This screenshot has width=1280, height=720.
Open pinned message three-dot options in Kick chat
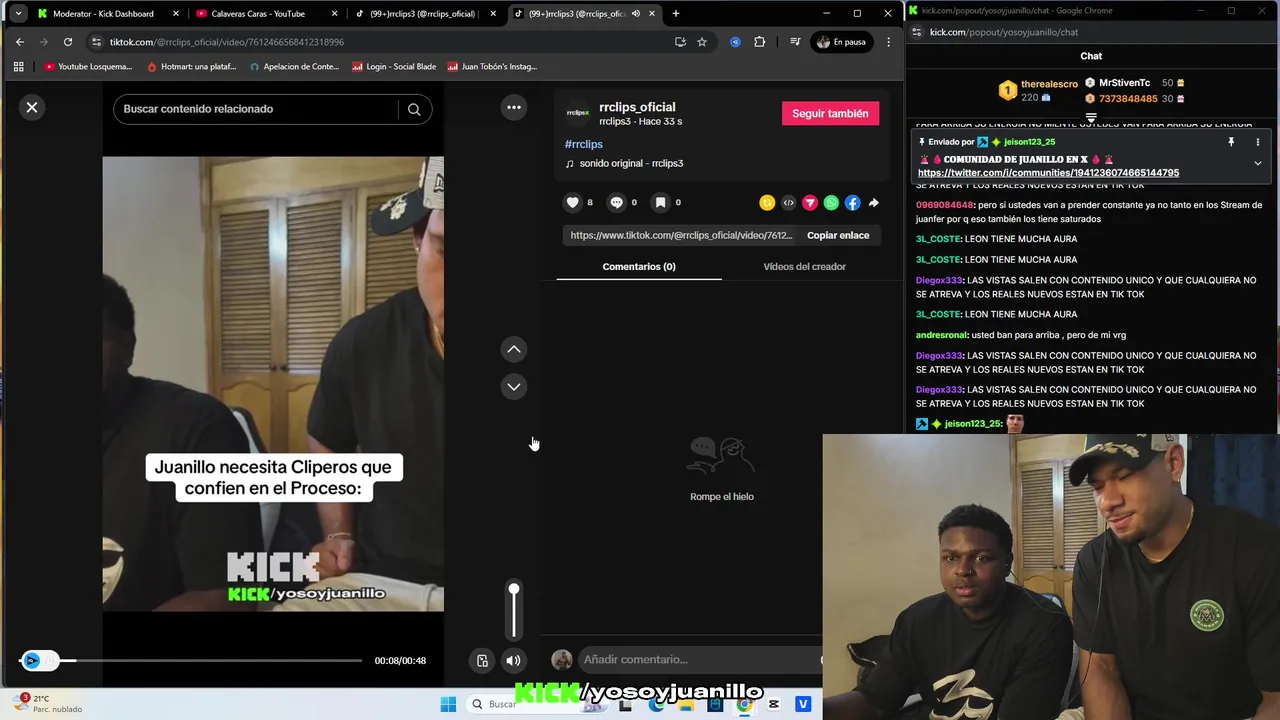pos(1258,142)
